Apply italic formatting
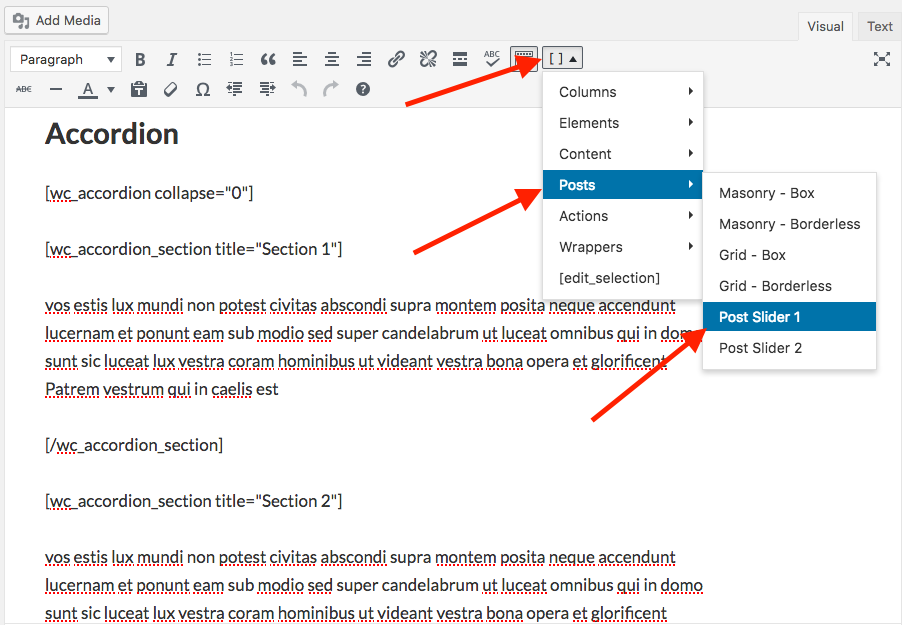The height and width of the screenshot is (625, 902). click(x=171, y=59)
